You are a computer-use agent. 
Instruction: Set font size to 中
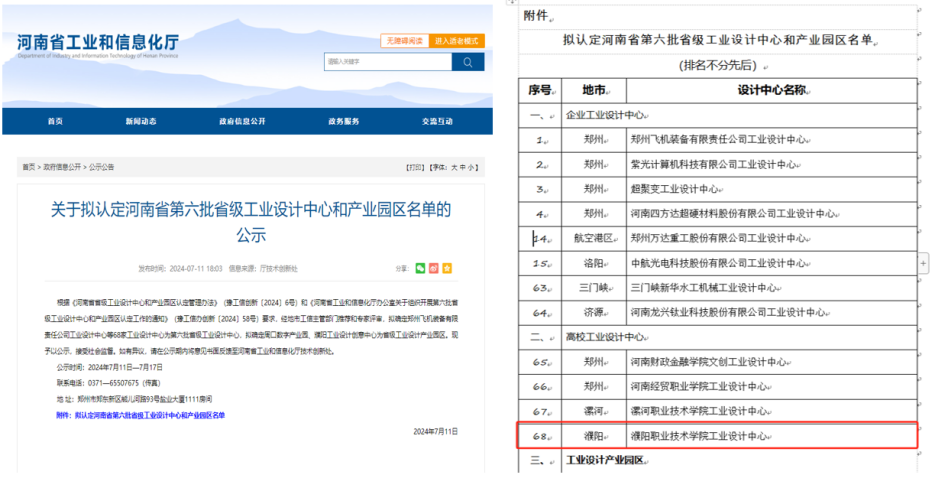pos(462,168)
